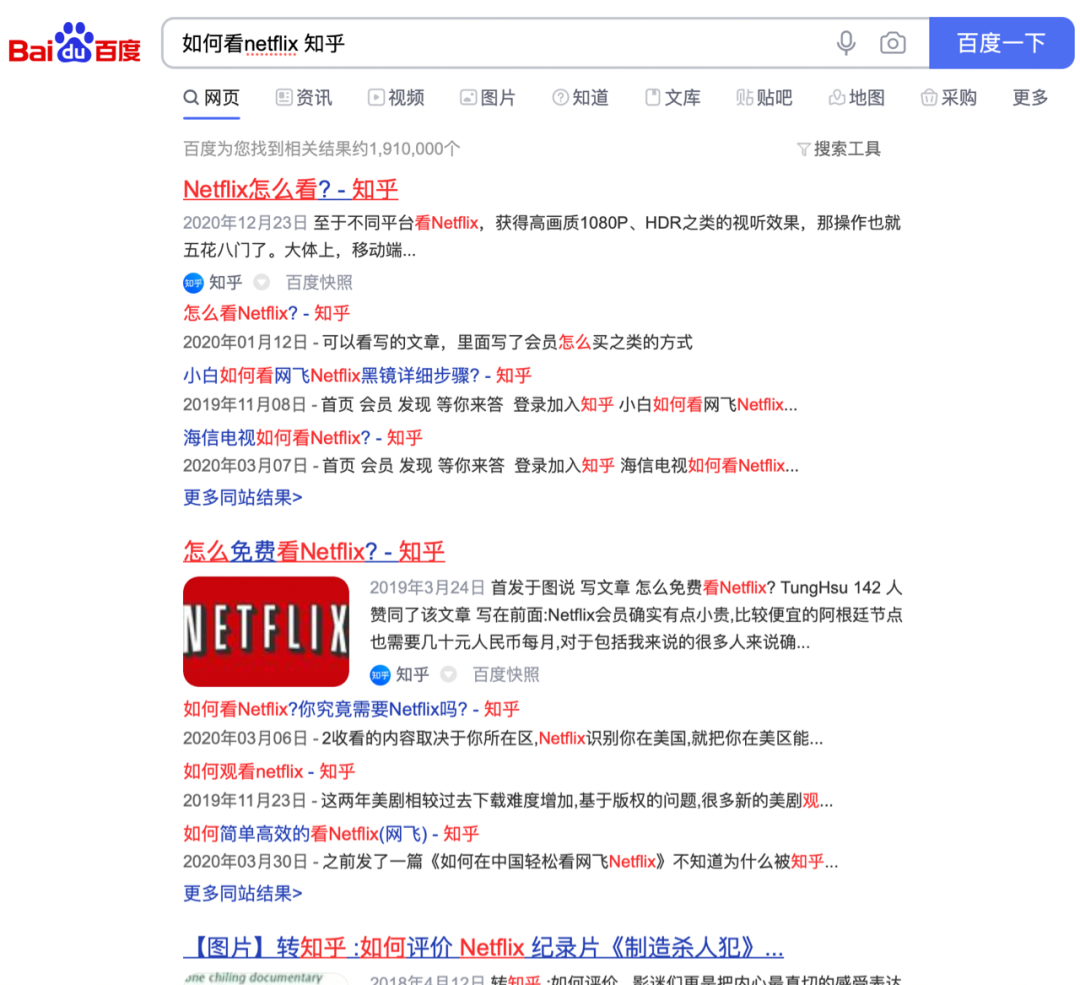Click first 更多同站结果> link
The image size is (1080, 985).
[x=242, y=497]
